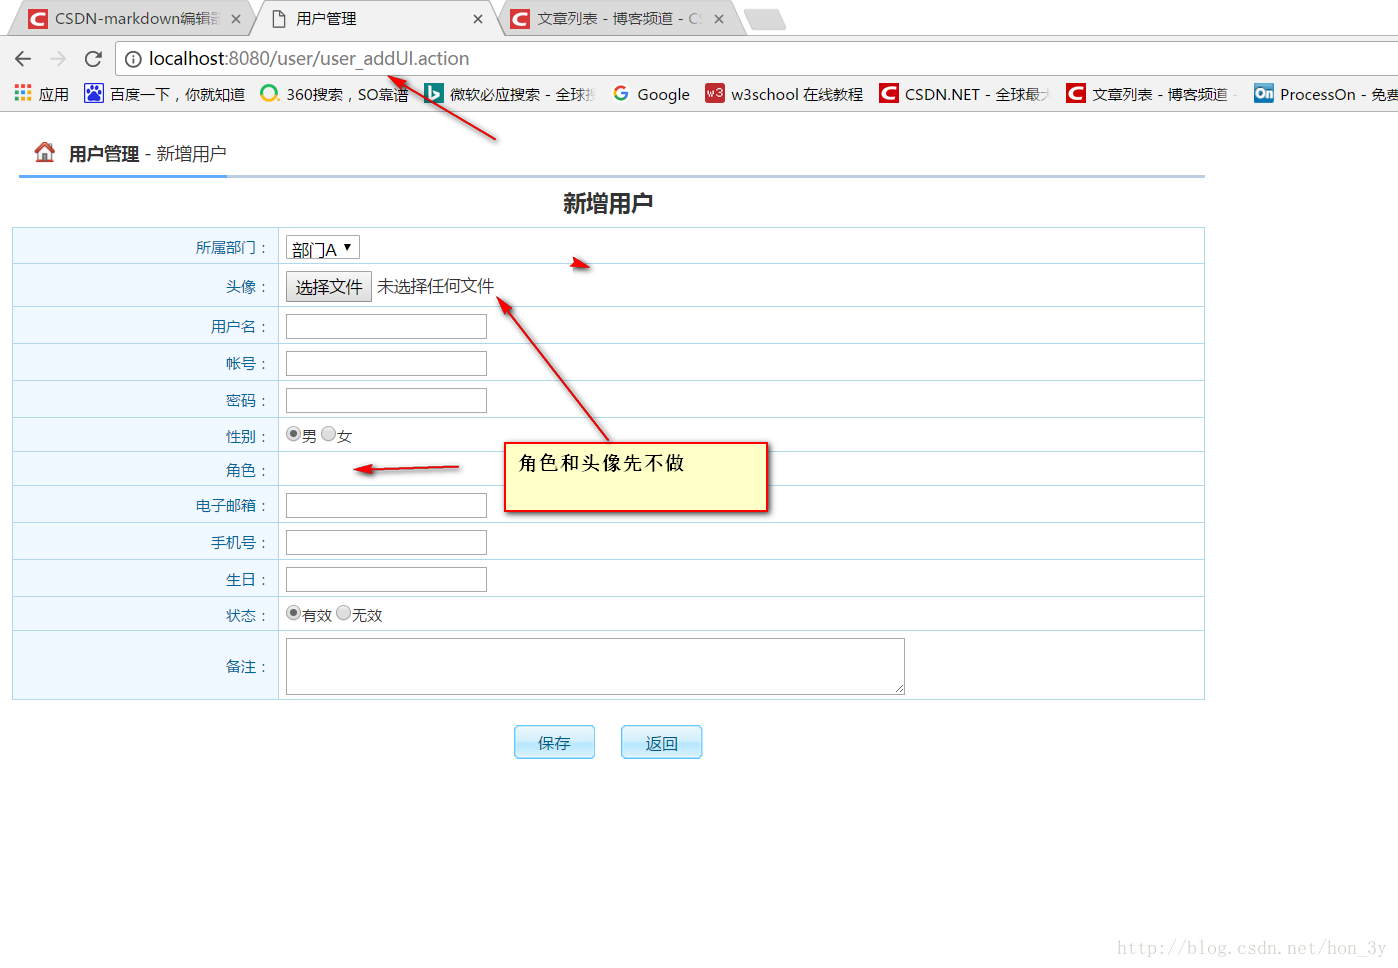Image resolution: width=1398 pixels, height=968 pixels.
Task: Click into the 备注 textarea
Action: pyautogui.click(x=595, y=667)
